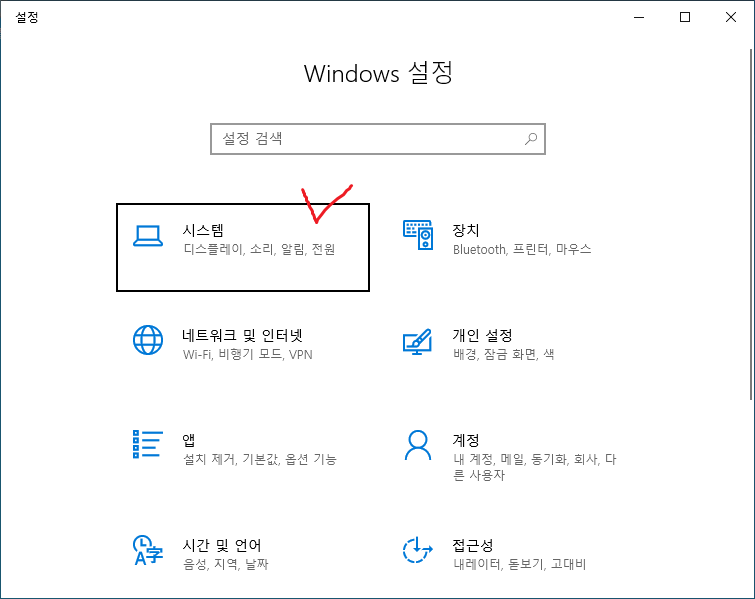Open 개인 설정 title
Screen dimensions: 755x599
tap(482, 335)
